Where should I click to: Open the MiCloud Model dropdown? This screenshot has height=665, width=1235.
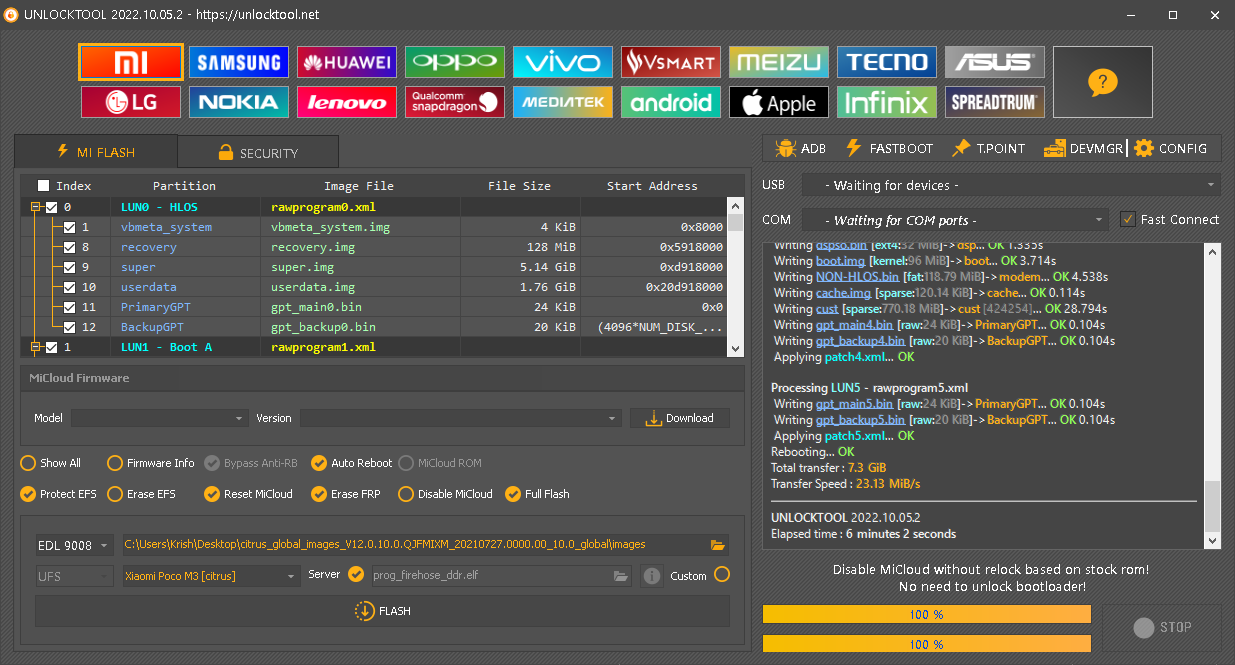click(x=159, y=418)
